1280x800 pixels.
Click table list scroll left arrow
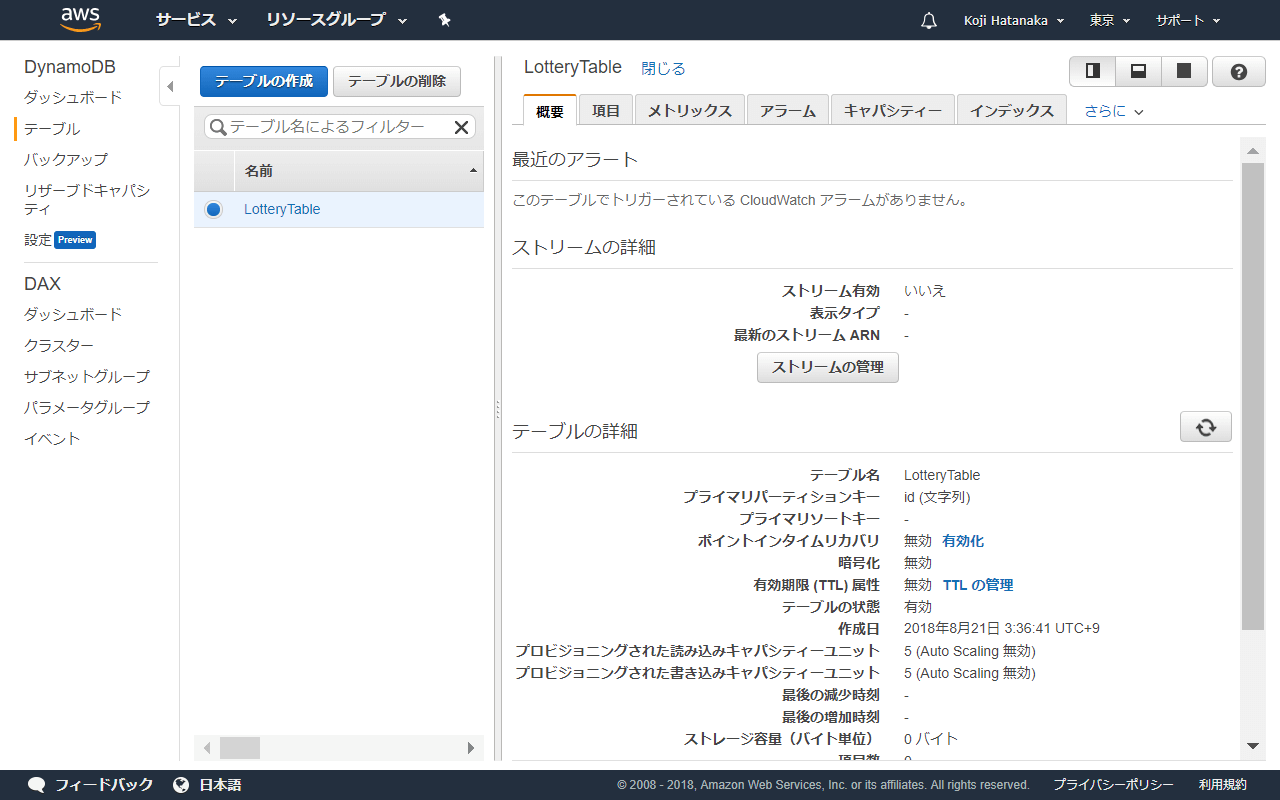208,748
